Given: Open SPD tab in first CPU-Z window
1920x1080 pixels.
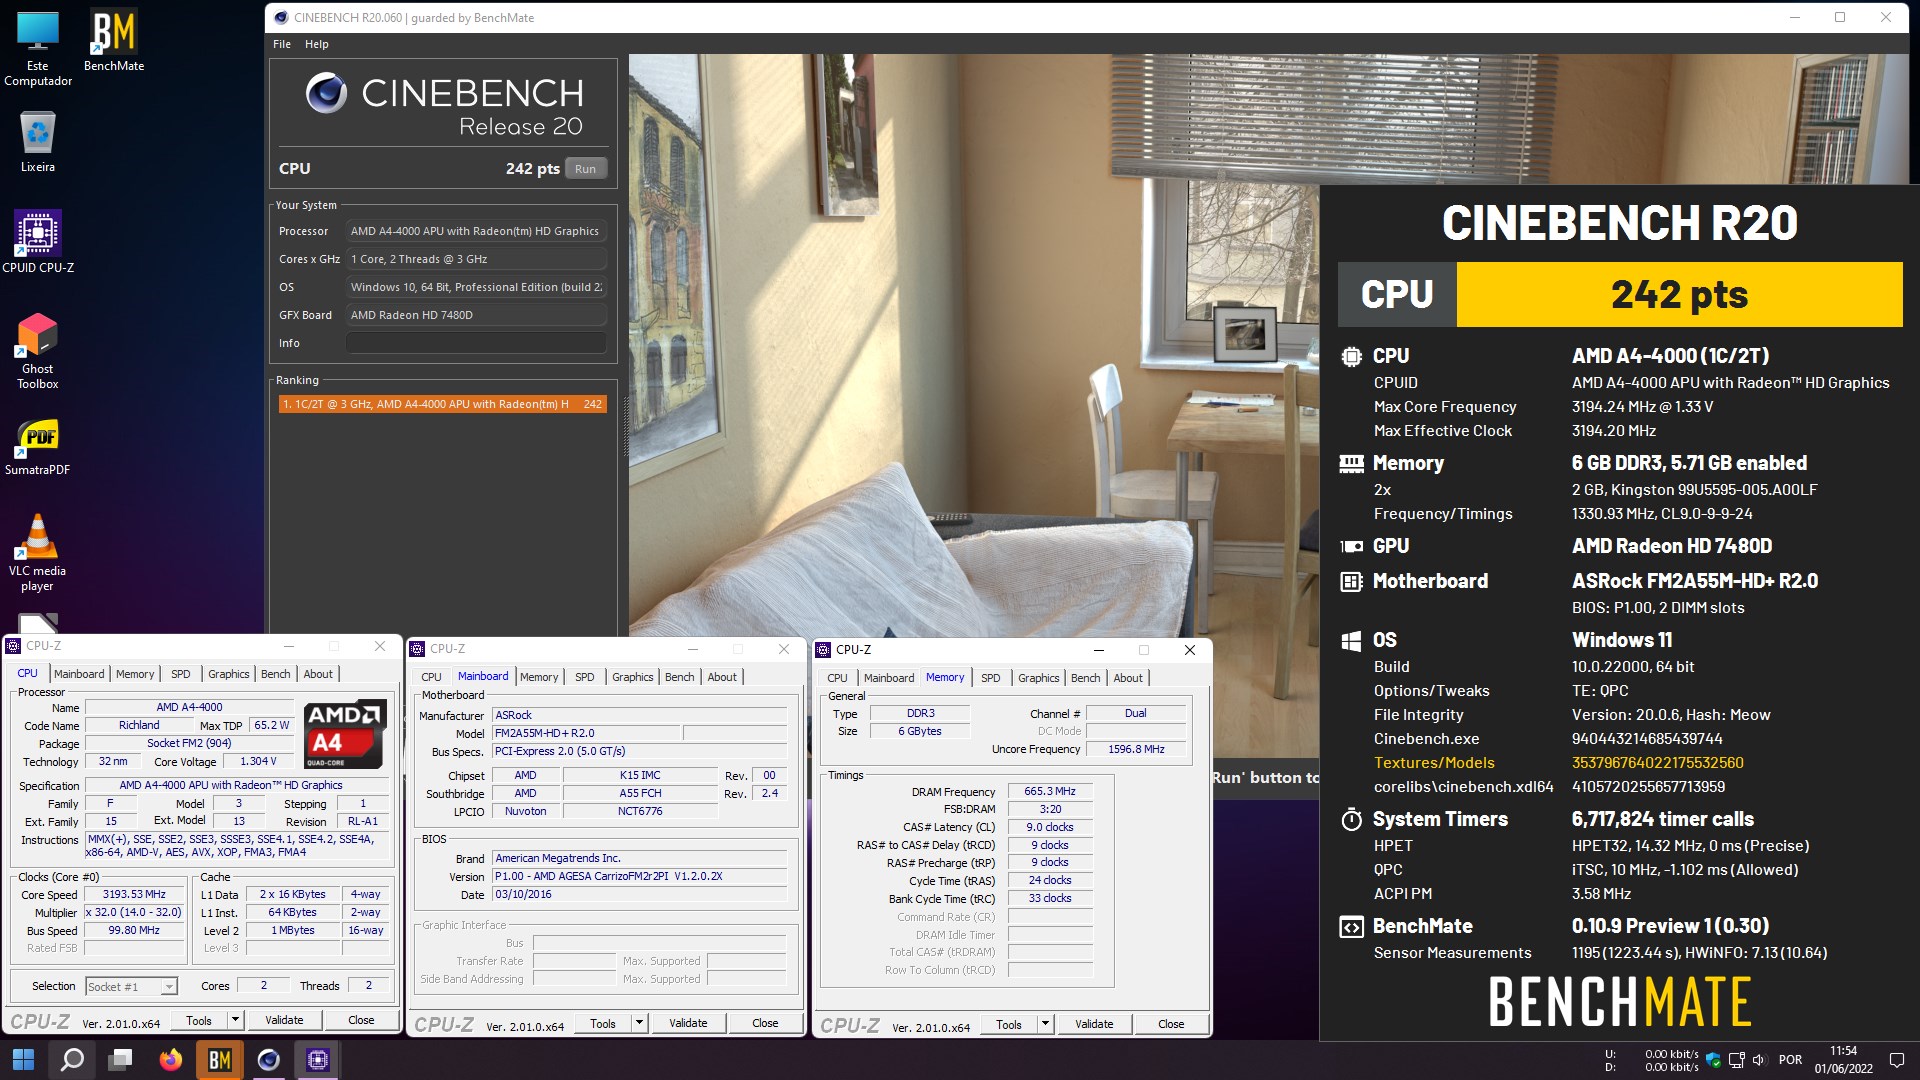Looking at the screenshot, I should point(180,674).
